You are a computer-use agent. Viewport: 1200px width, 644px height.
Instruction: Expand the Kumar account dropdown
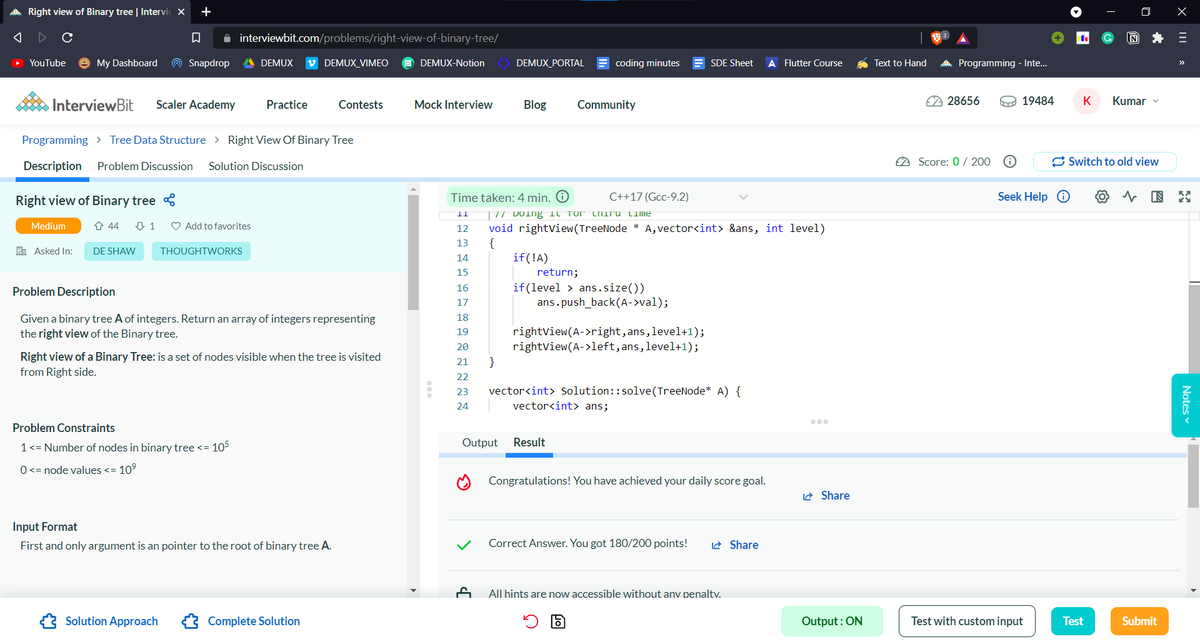[1138, 101]
